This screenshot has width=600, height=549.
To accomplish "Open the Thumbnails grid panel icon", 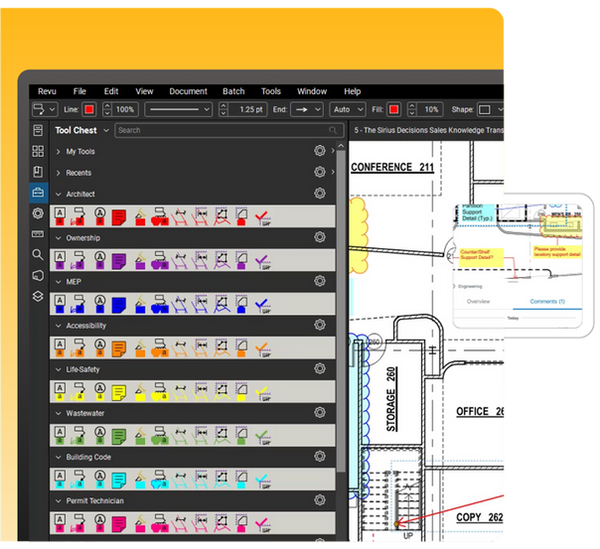I will (38, 151).
